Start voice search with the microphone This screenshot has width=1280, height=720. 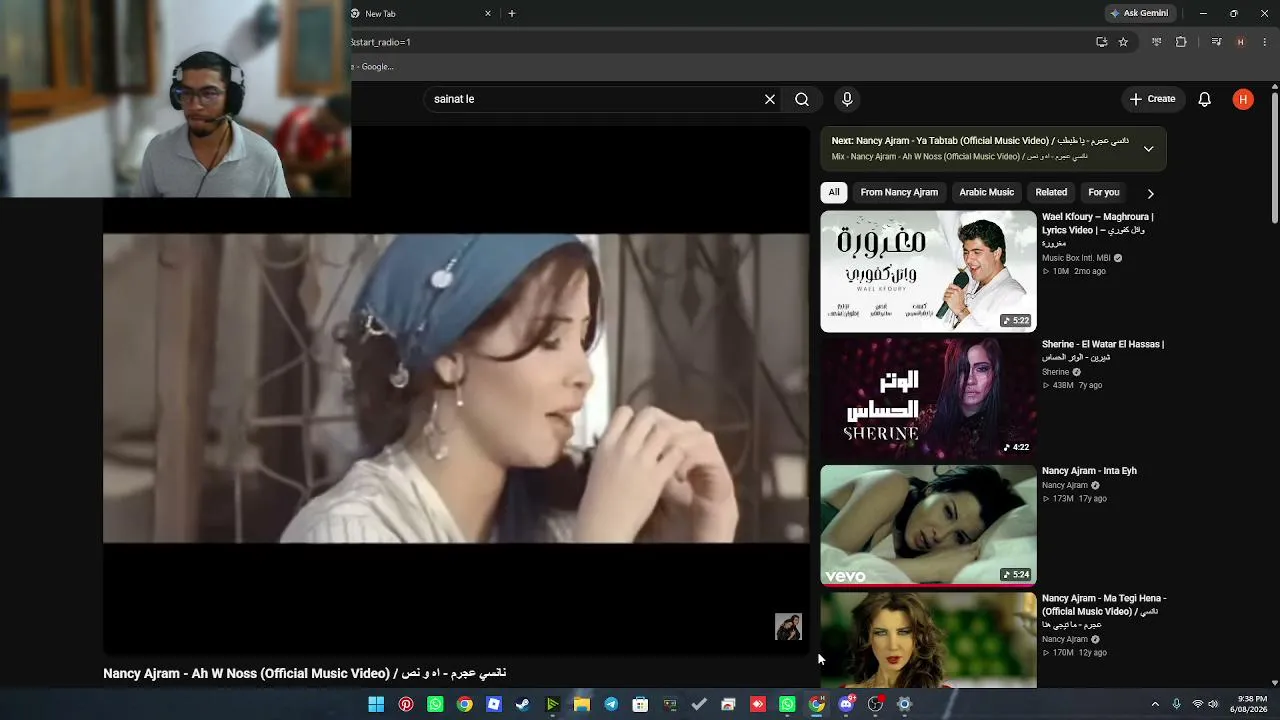pos(847,99)
